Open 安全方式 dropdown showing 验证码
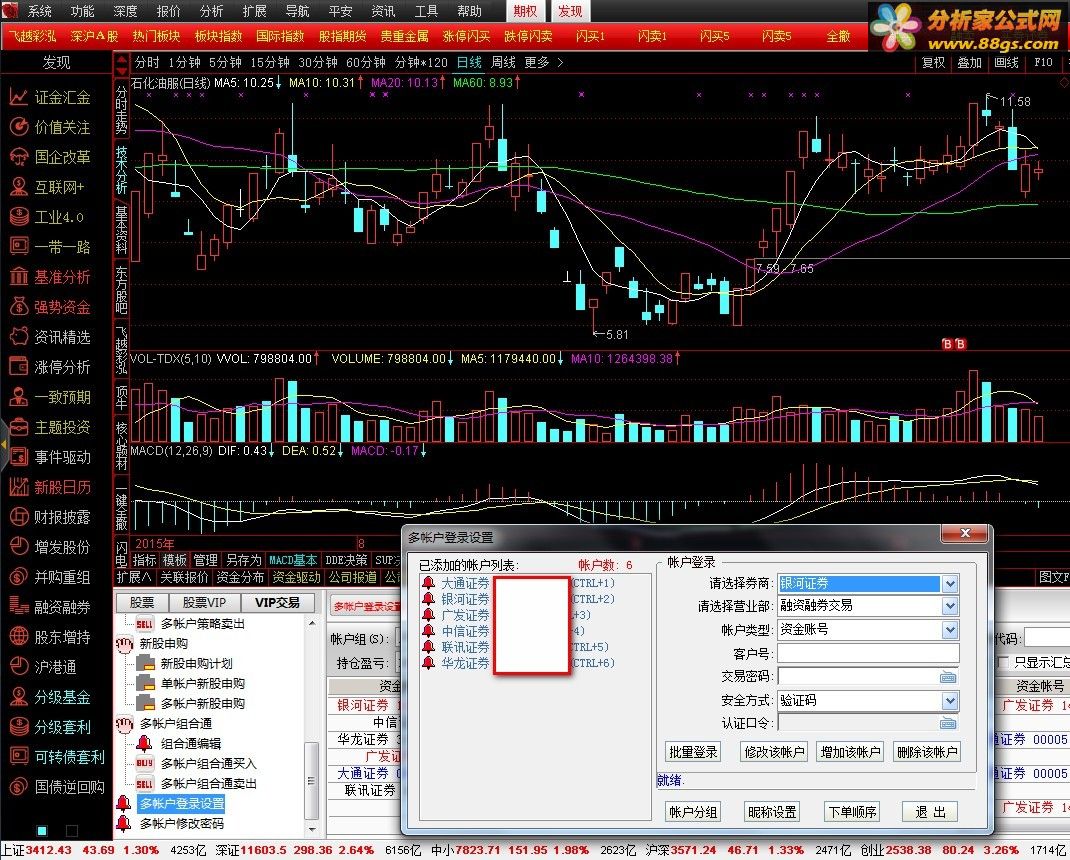Screen dimensions: 1070x860 (x=950, y=701)
